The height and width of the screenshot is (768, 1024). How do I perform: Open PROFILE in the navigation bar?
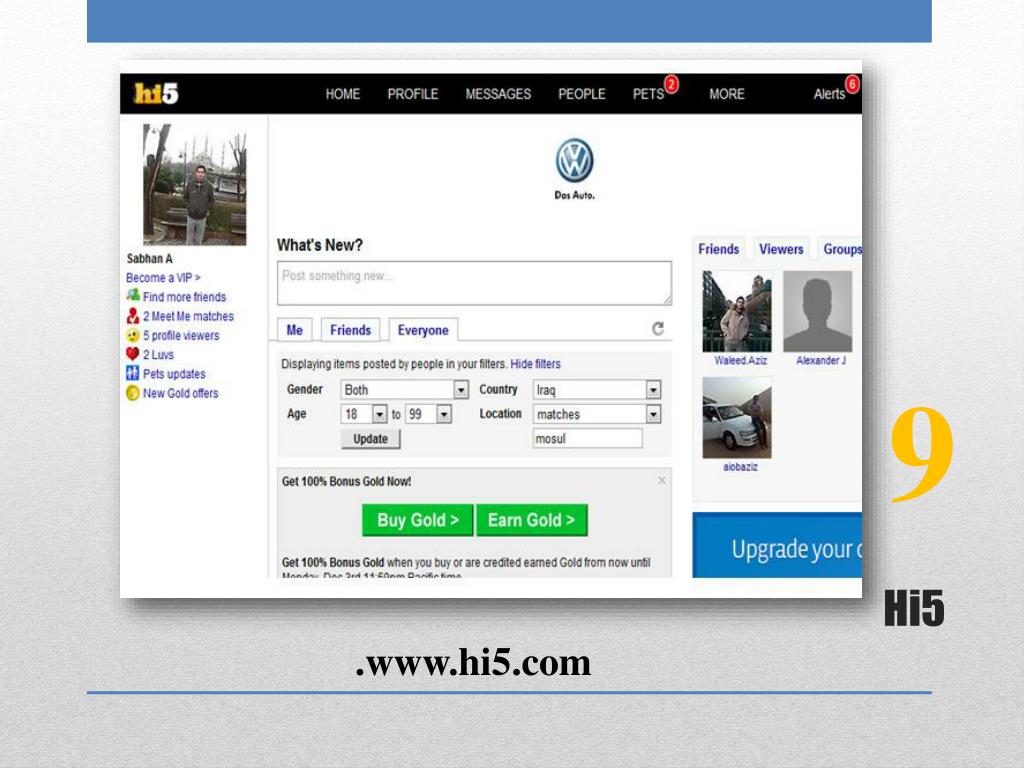[413, 94]
